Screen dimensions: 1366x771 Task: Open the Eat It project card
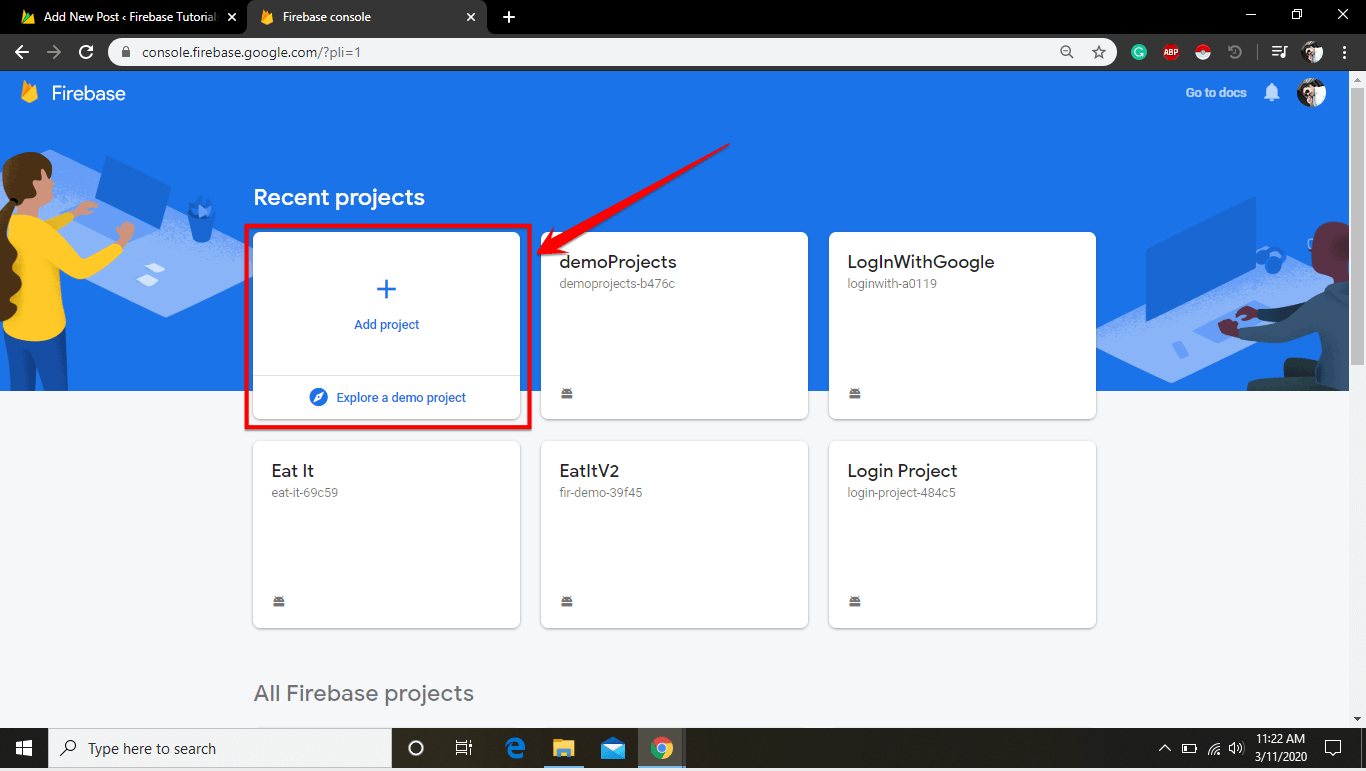pyautogui.click(x=386, y=535)
